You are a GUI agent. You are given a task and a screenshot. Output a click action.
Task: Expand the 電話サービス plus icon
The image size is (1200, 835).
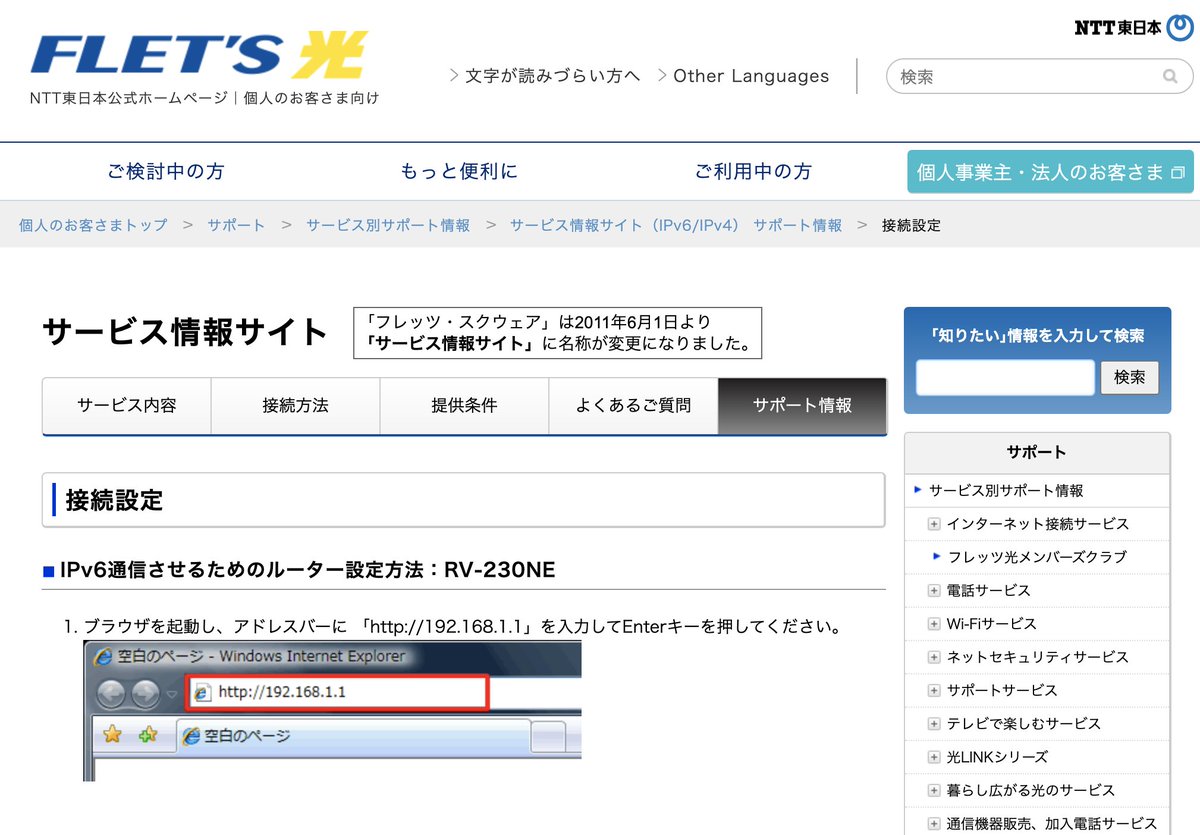(x=934, y=591)
